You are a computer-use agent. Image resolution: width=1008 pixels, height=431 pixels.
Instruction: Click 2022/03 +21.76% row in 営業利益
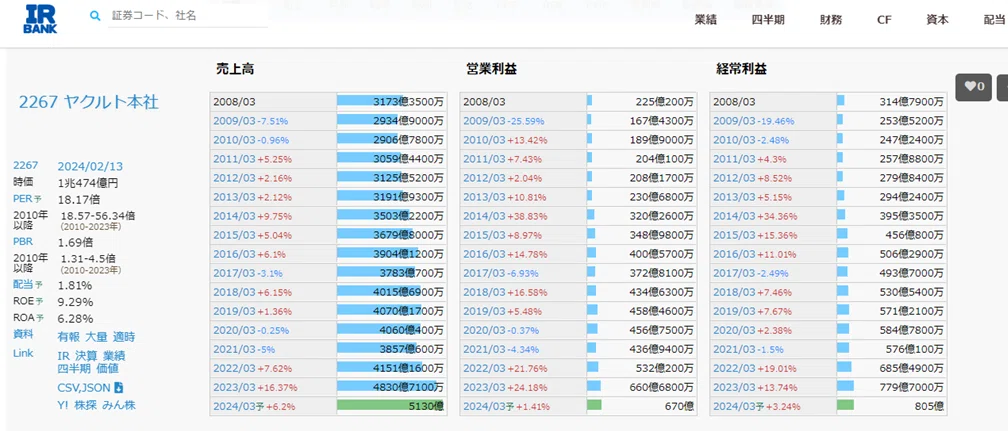(578, 369)
